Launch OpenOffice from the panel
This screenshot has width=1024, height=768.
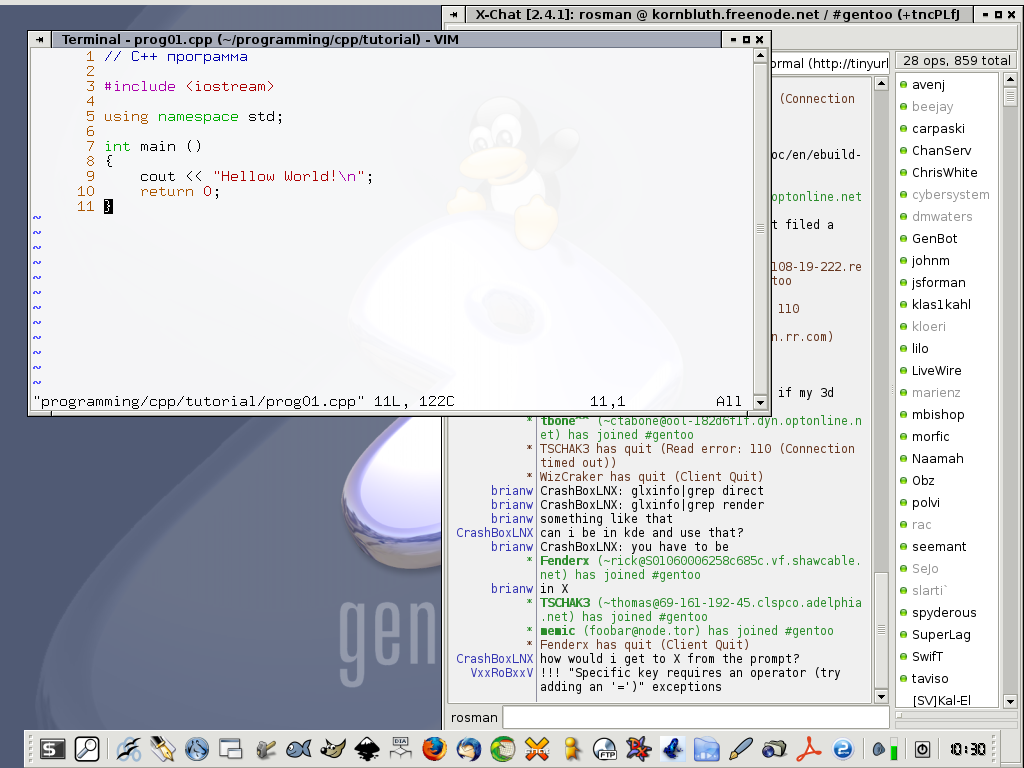coord(129,749)
